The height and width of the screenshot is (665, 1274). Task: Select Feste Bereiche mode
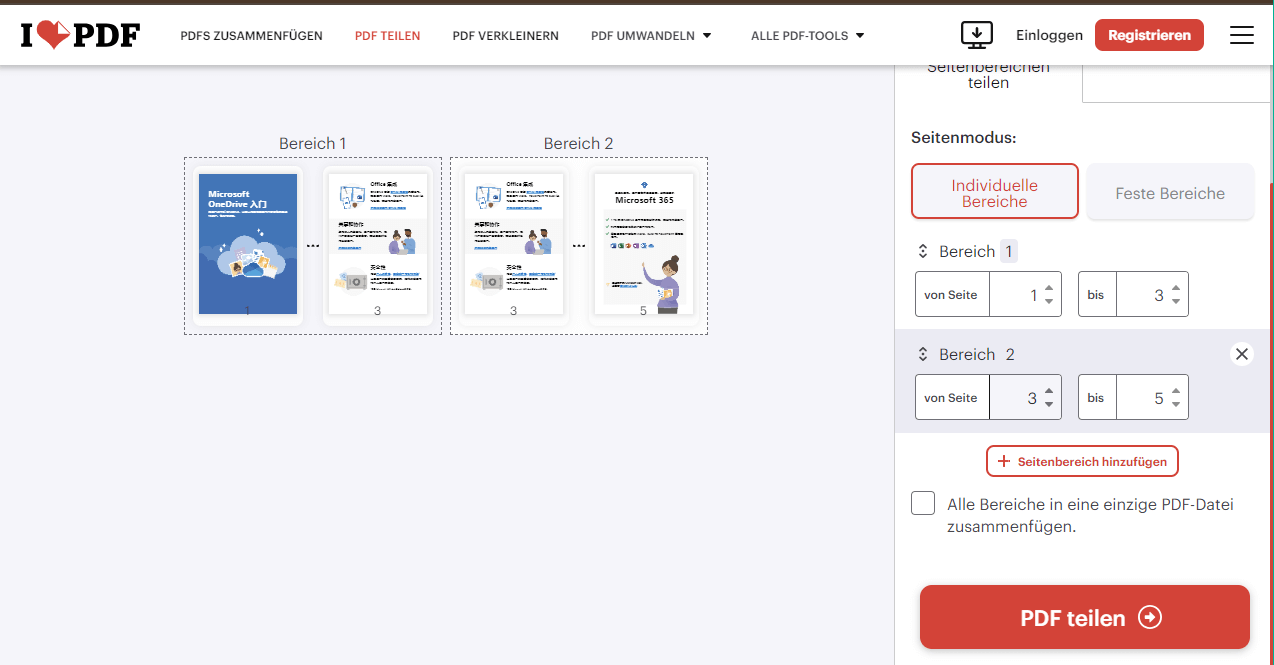pos(1170,192)
